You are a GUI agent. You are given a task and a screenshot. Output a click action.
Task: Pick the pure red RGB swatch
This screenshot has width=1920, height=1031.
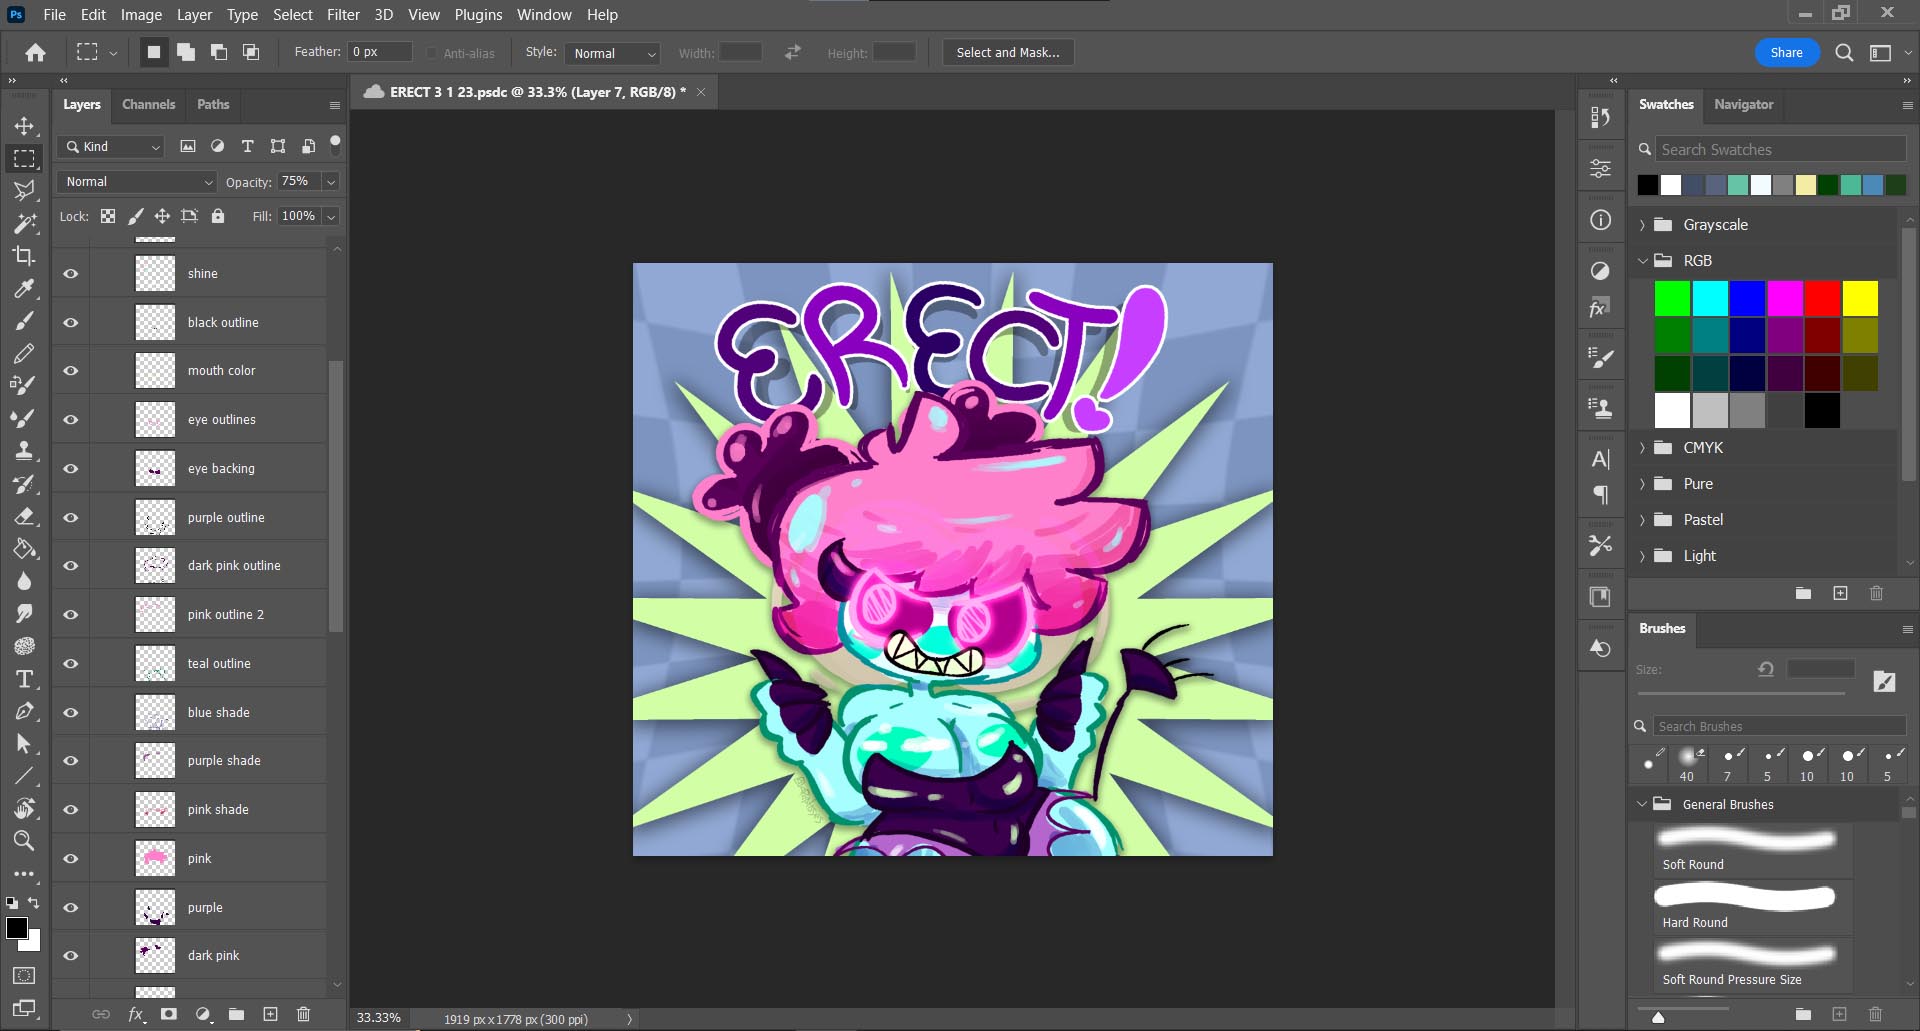pos(1822,298)
